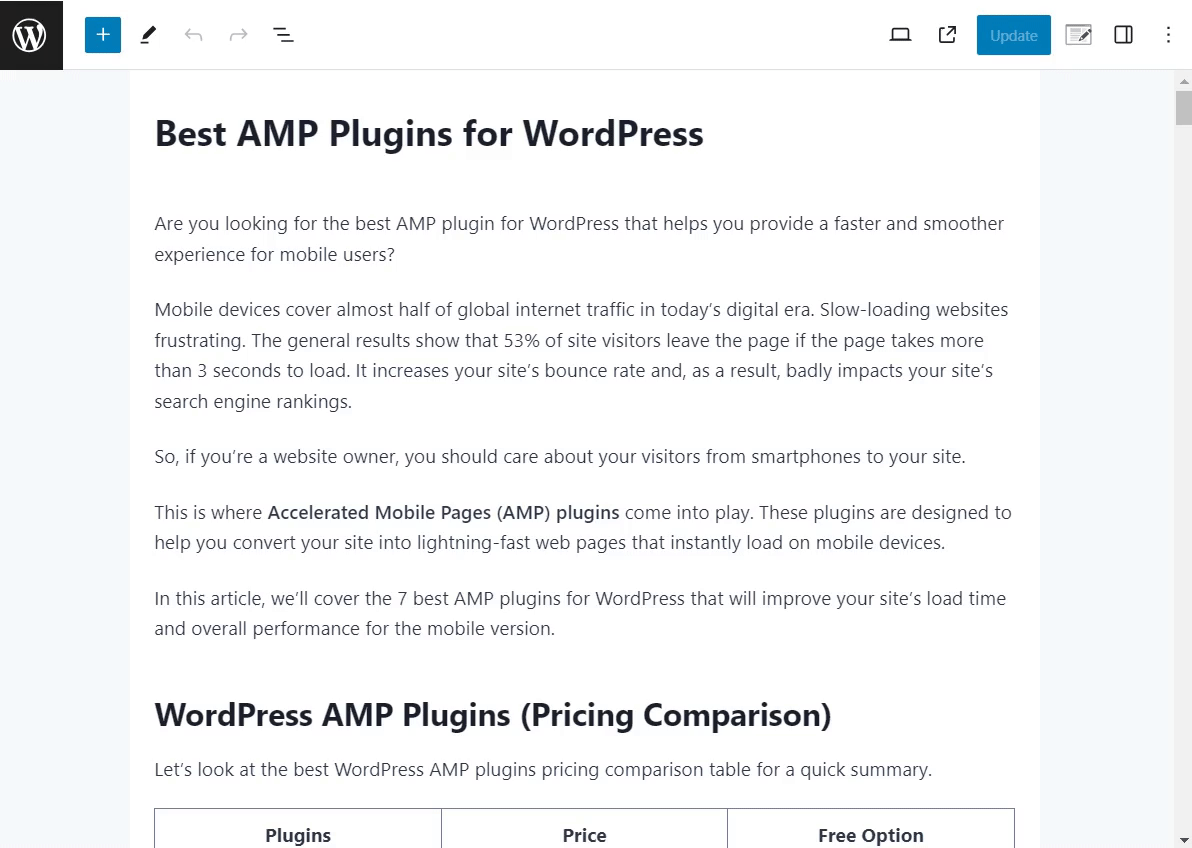Click the paragraph starting 'So, if you're a website owner'

click(x=560, y=456)
